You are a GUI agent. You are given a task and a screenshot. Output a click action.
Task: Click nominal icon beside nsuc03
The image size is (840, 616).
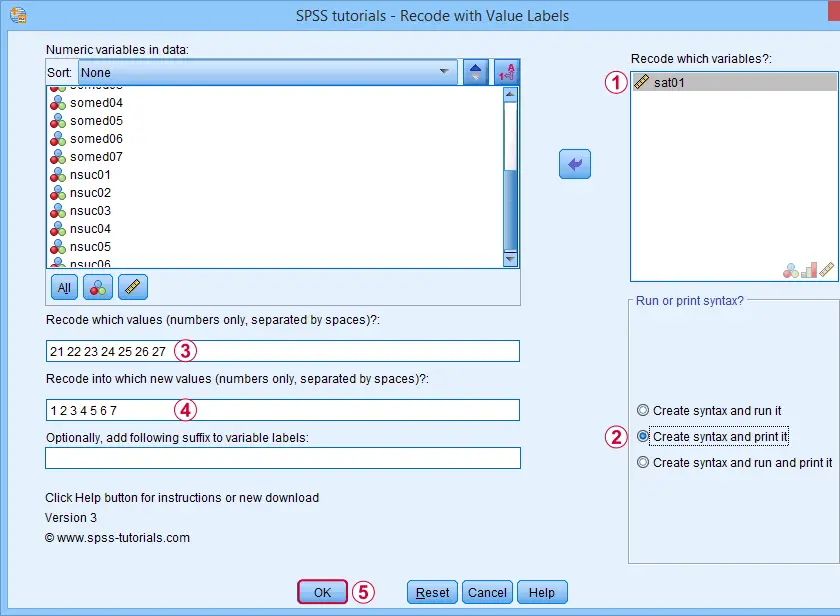click(x=58, y=211)
